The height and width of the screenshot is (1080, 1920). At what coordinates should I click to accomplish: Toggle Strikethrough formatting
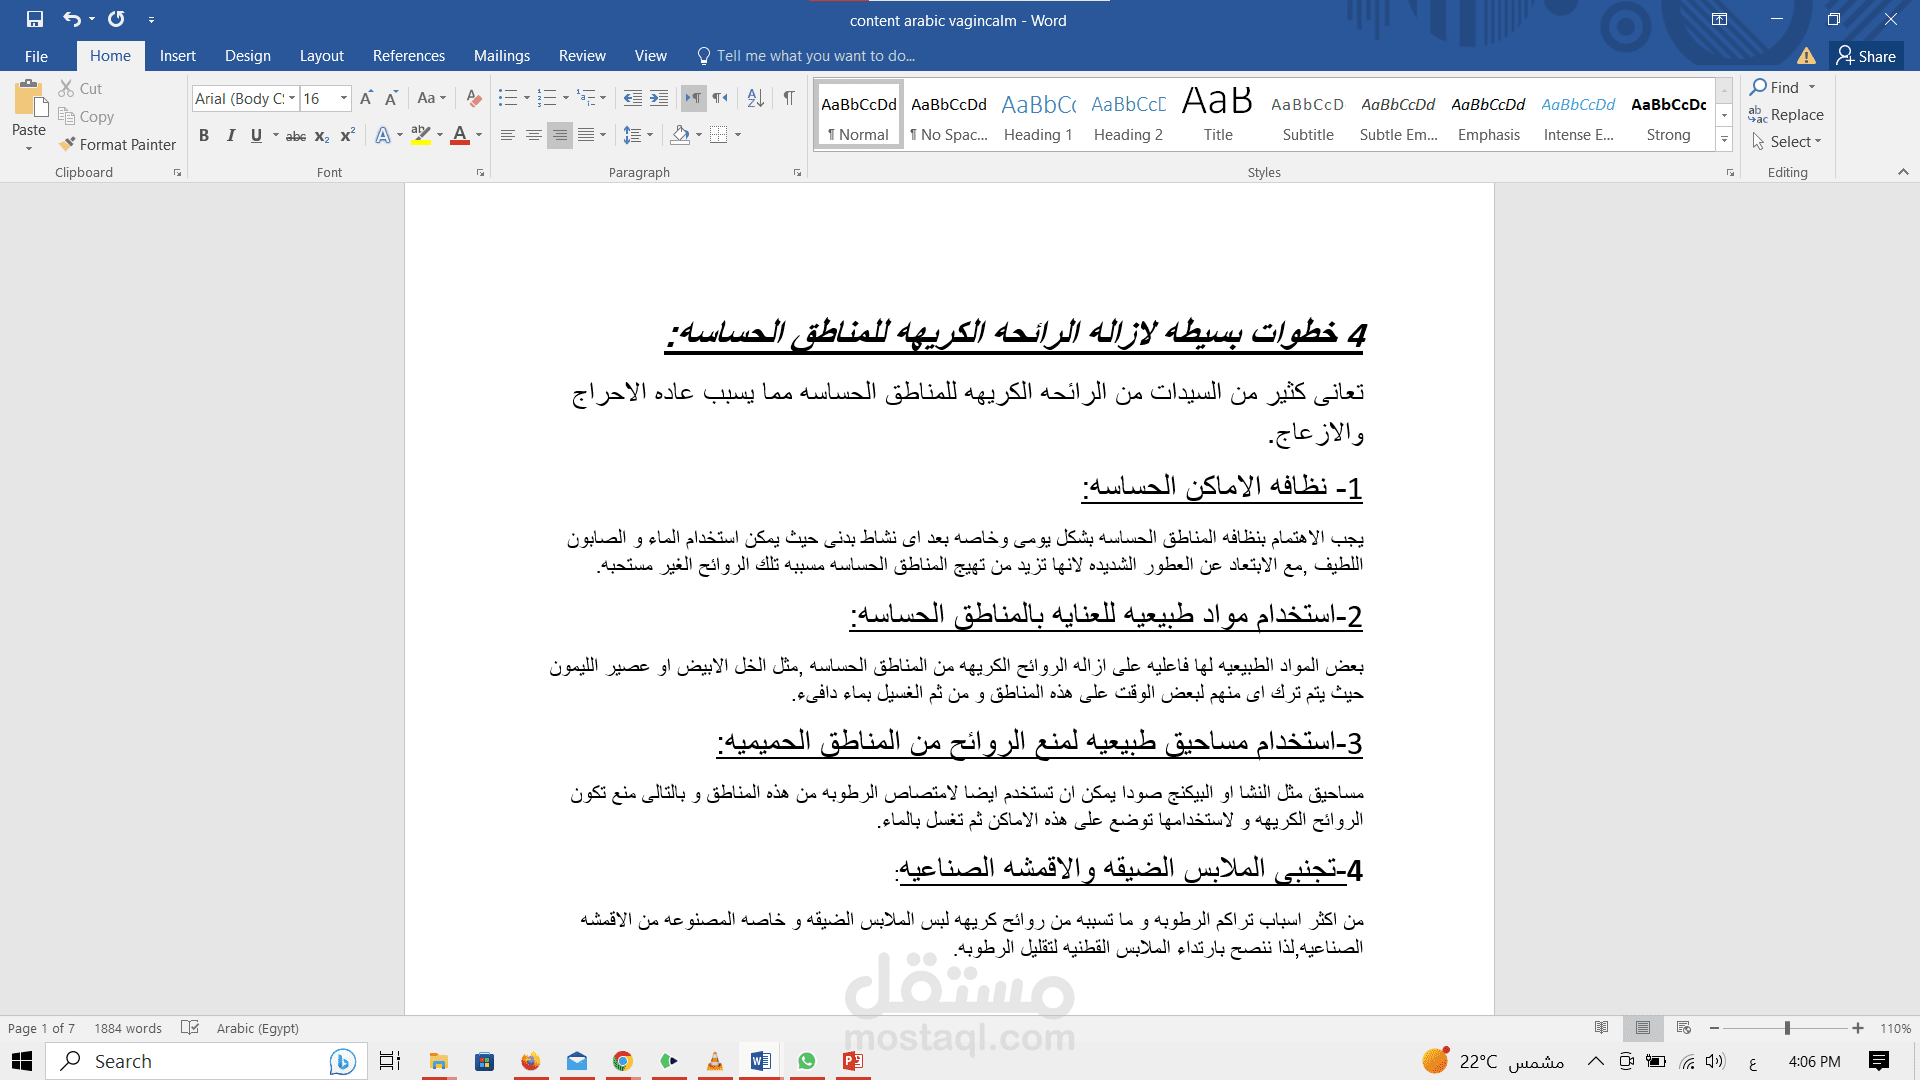[296, 136]
